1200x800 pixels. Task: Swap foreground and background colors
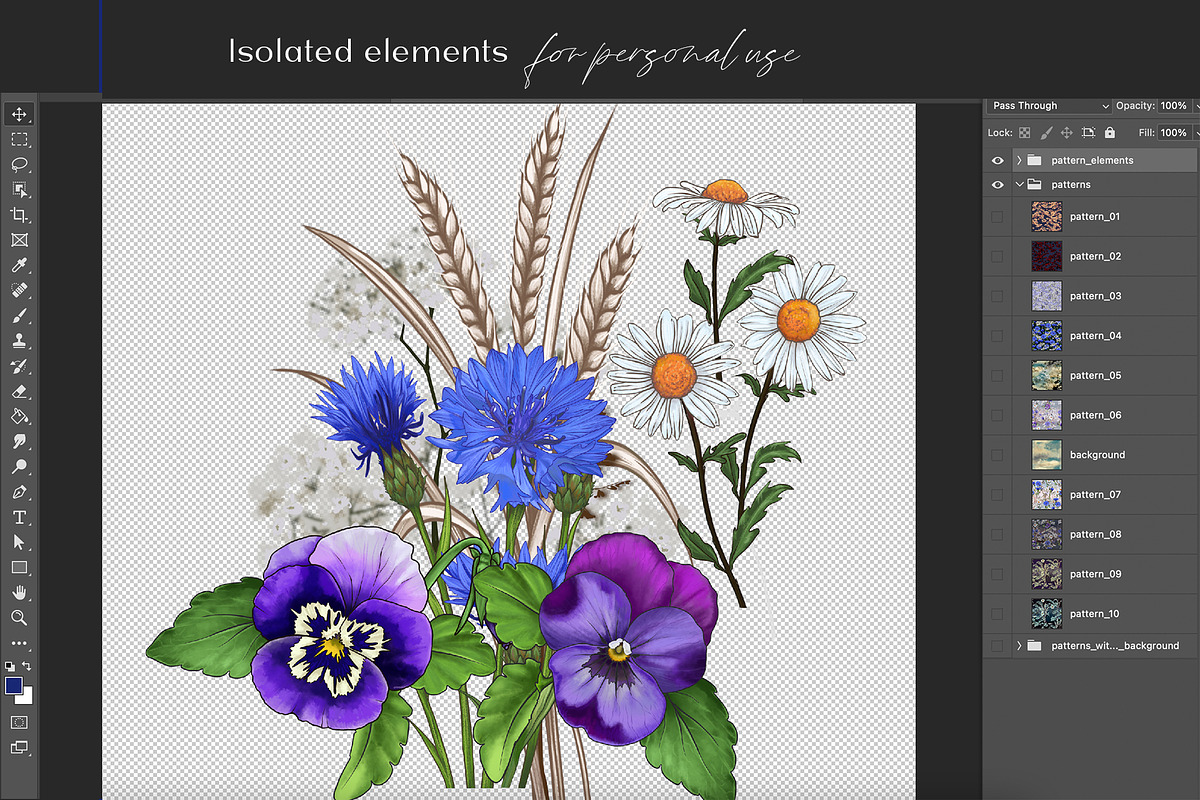[27, 665]
